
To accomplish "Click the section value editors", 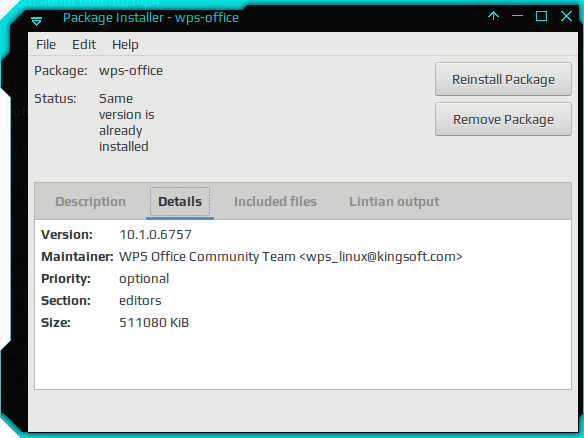I will 140,301.
